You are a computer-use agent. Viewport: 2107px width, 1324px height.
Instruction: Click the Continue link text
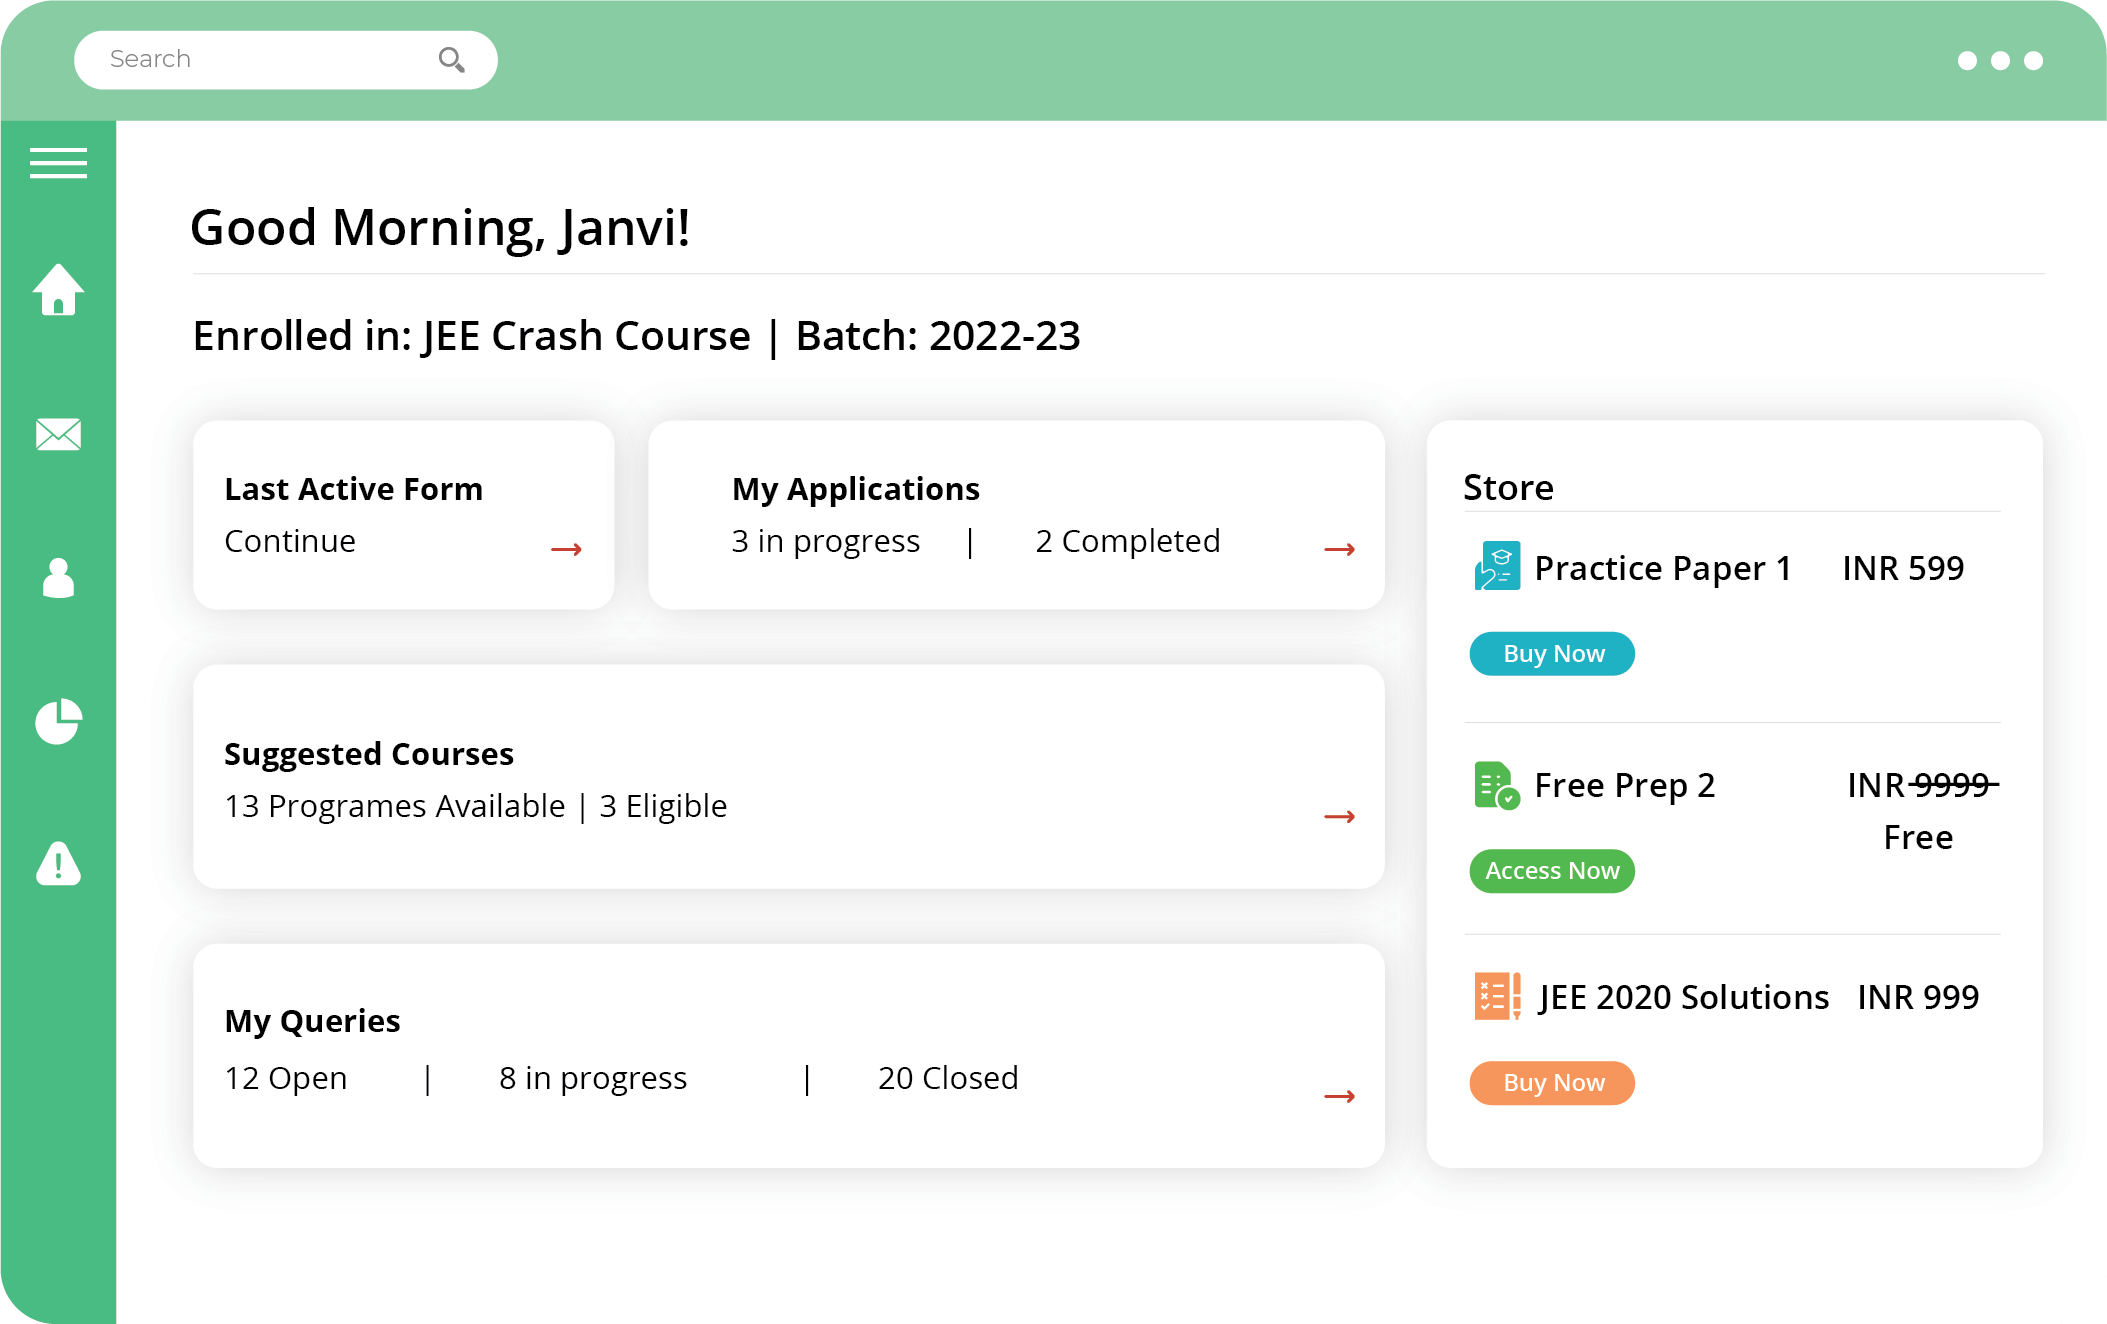[x=290, y=541]
